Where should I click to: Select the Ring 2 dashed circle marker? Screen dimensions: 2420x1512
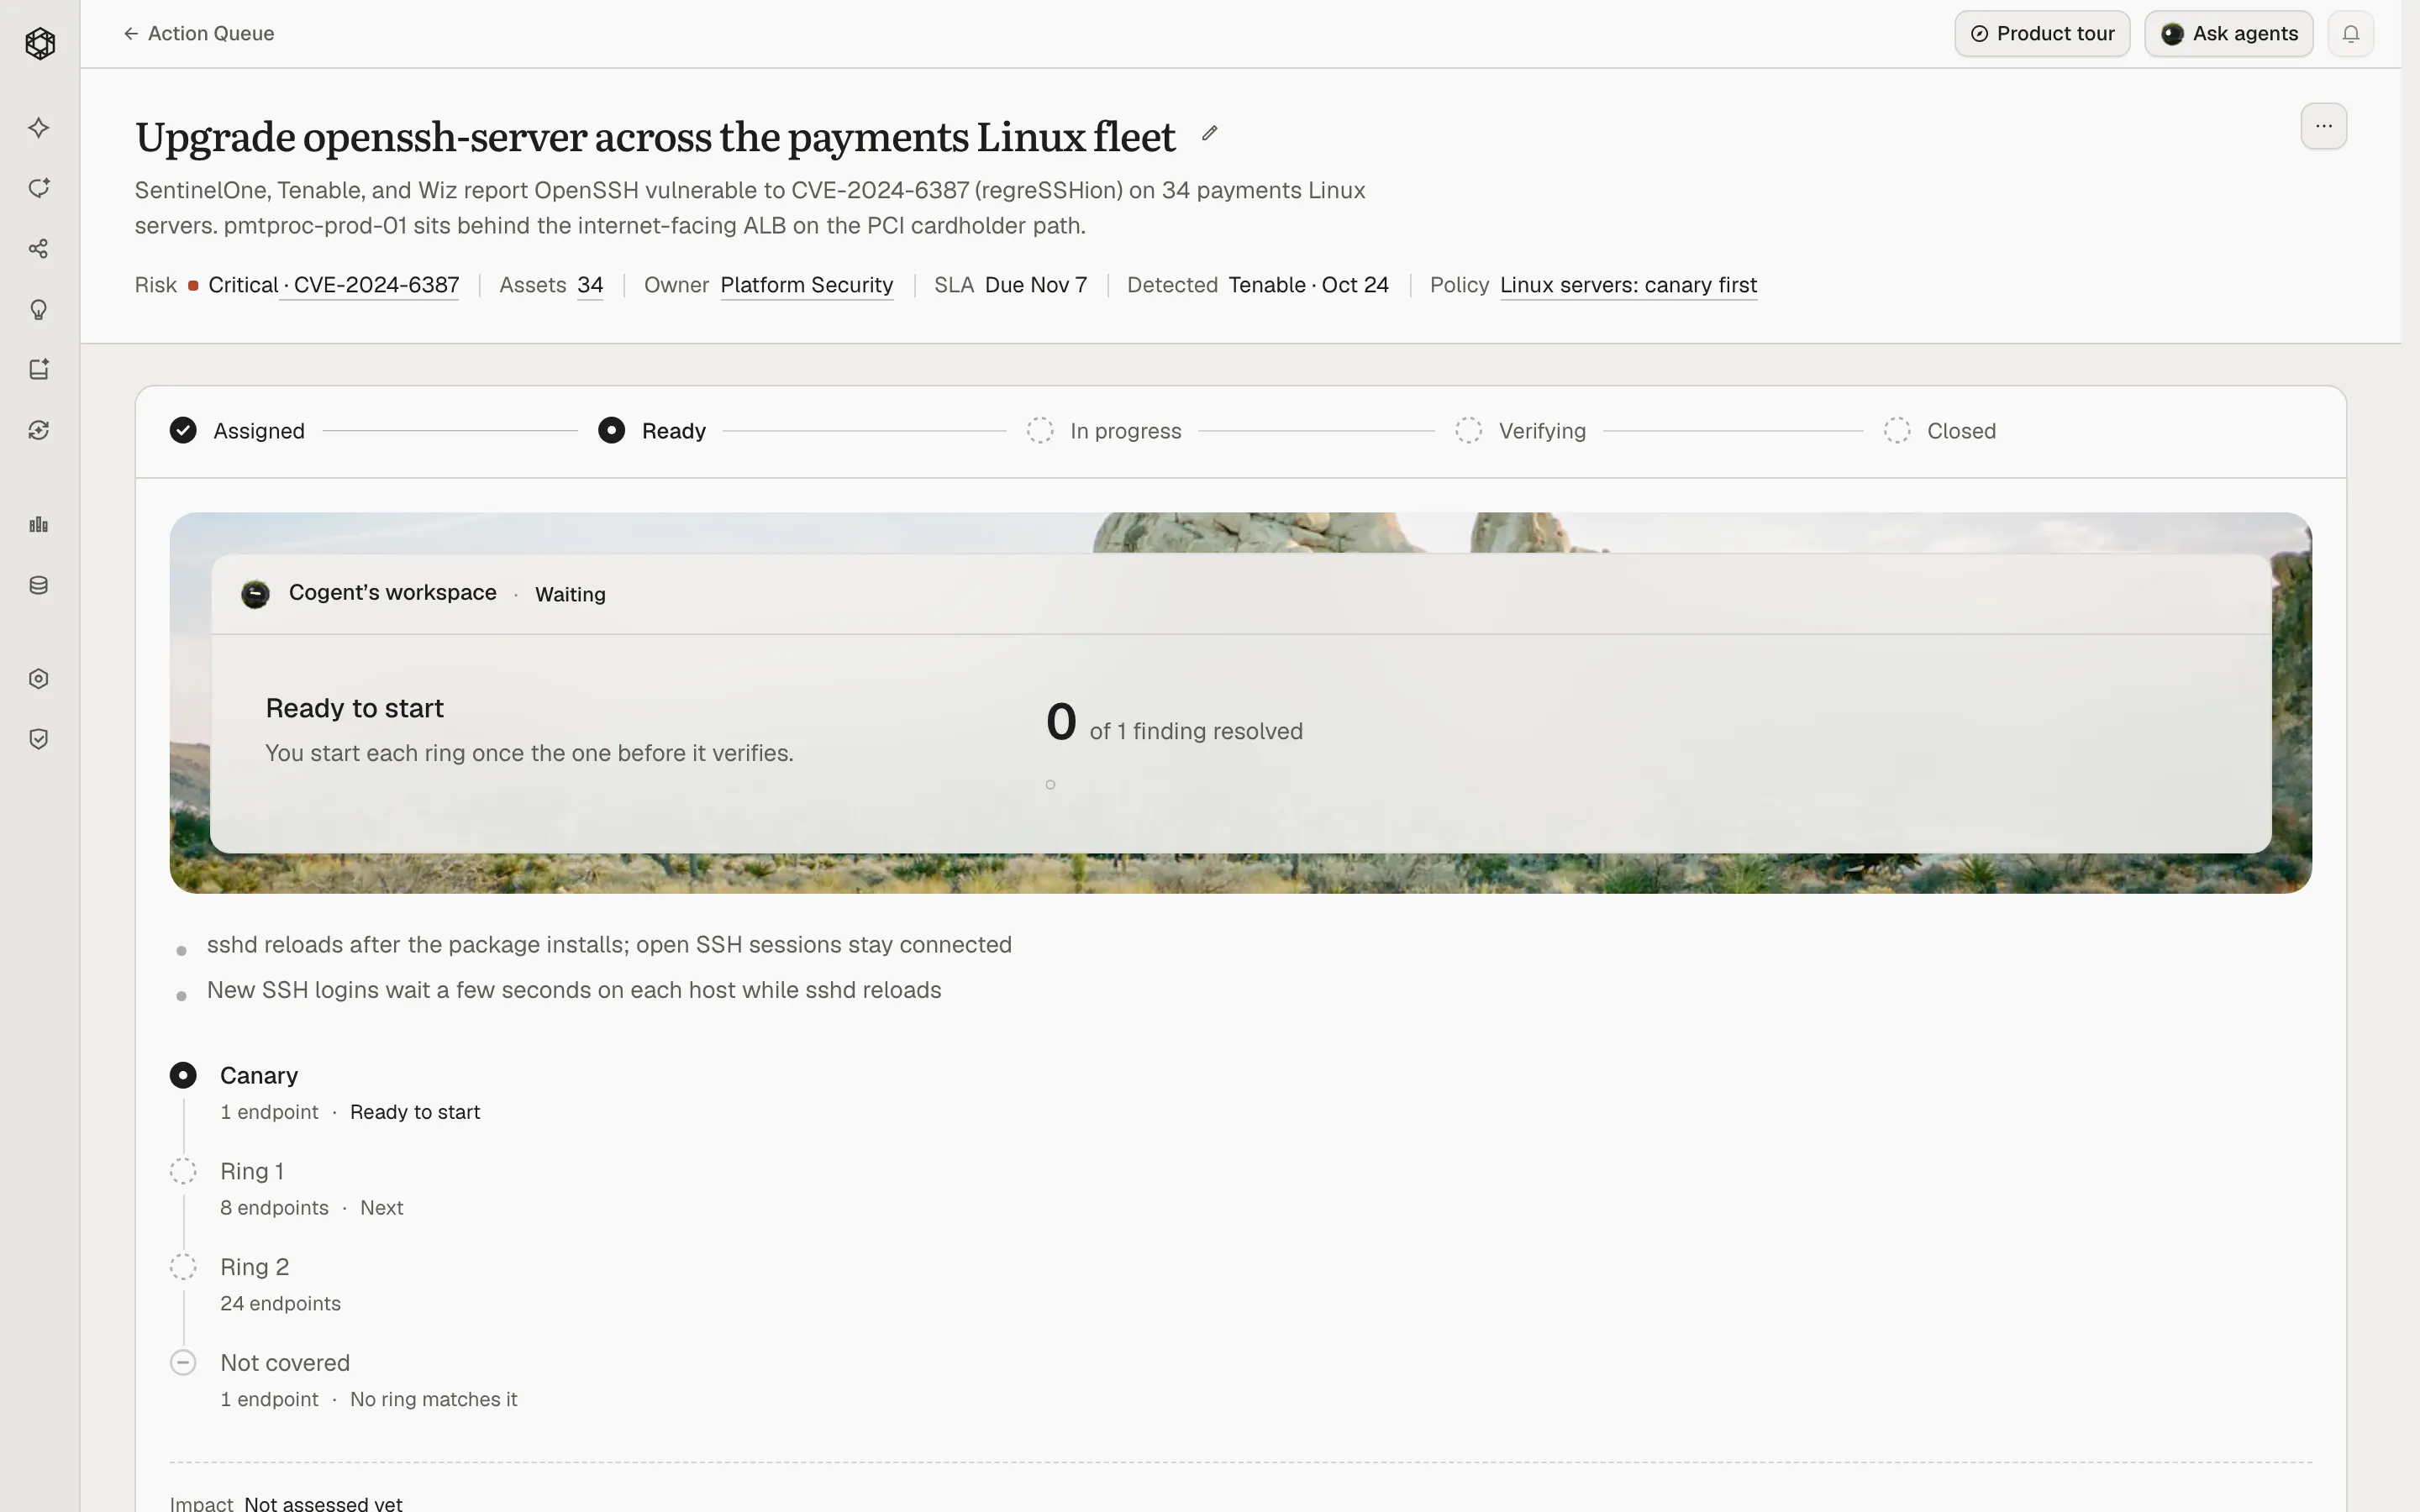click(183, 1267)
